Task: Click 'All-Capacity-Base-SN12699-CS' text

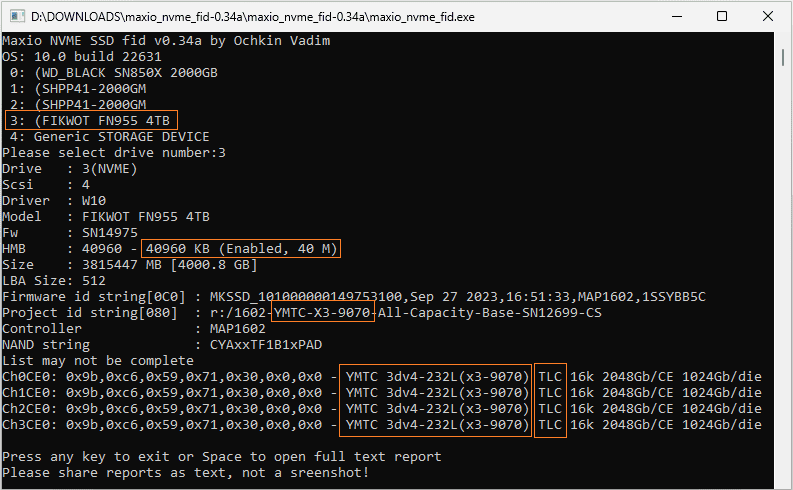Action: pyautogui.click(x=490, y=313)
